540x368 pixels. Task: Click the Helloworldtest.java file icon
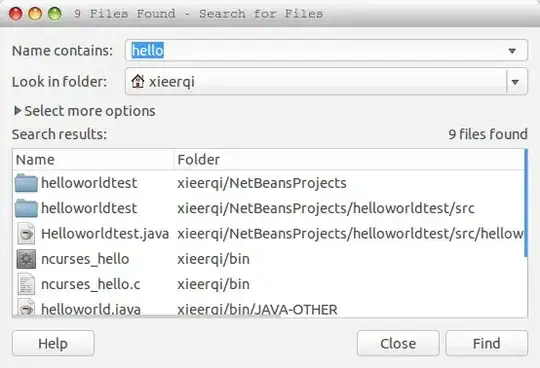coord(26,234)
